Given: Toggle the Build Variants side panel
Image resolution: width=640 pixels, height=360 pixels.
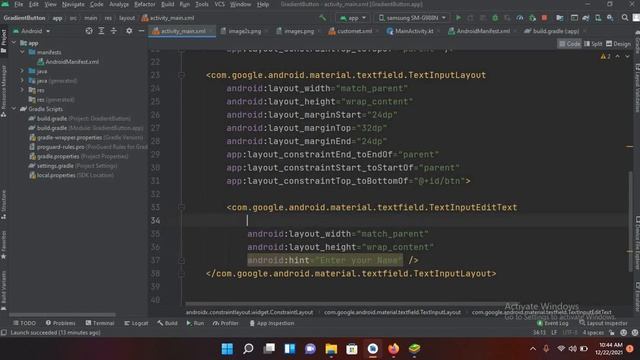Looking at the screenshot, I should point(4,290).
